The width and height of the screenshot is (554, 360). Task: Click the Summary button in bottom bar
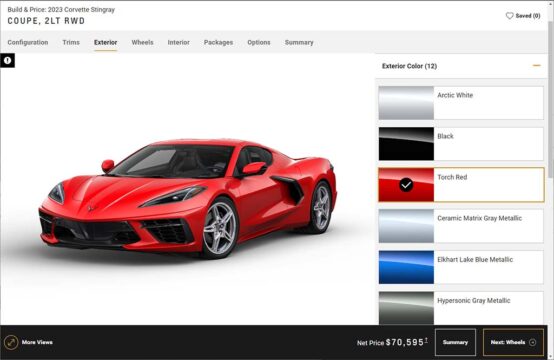pyautogui.click(x=455, y=342)
